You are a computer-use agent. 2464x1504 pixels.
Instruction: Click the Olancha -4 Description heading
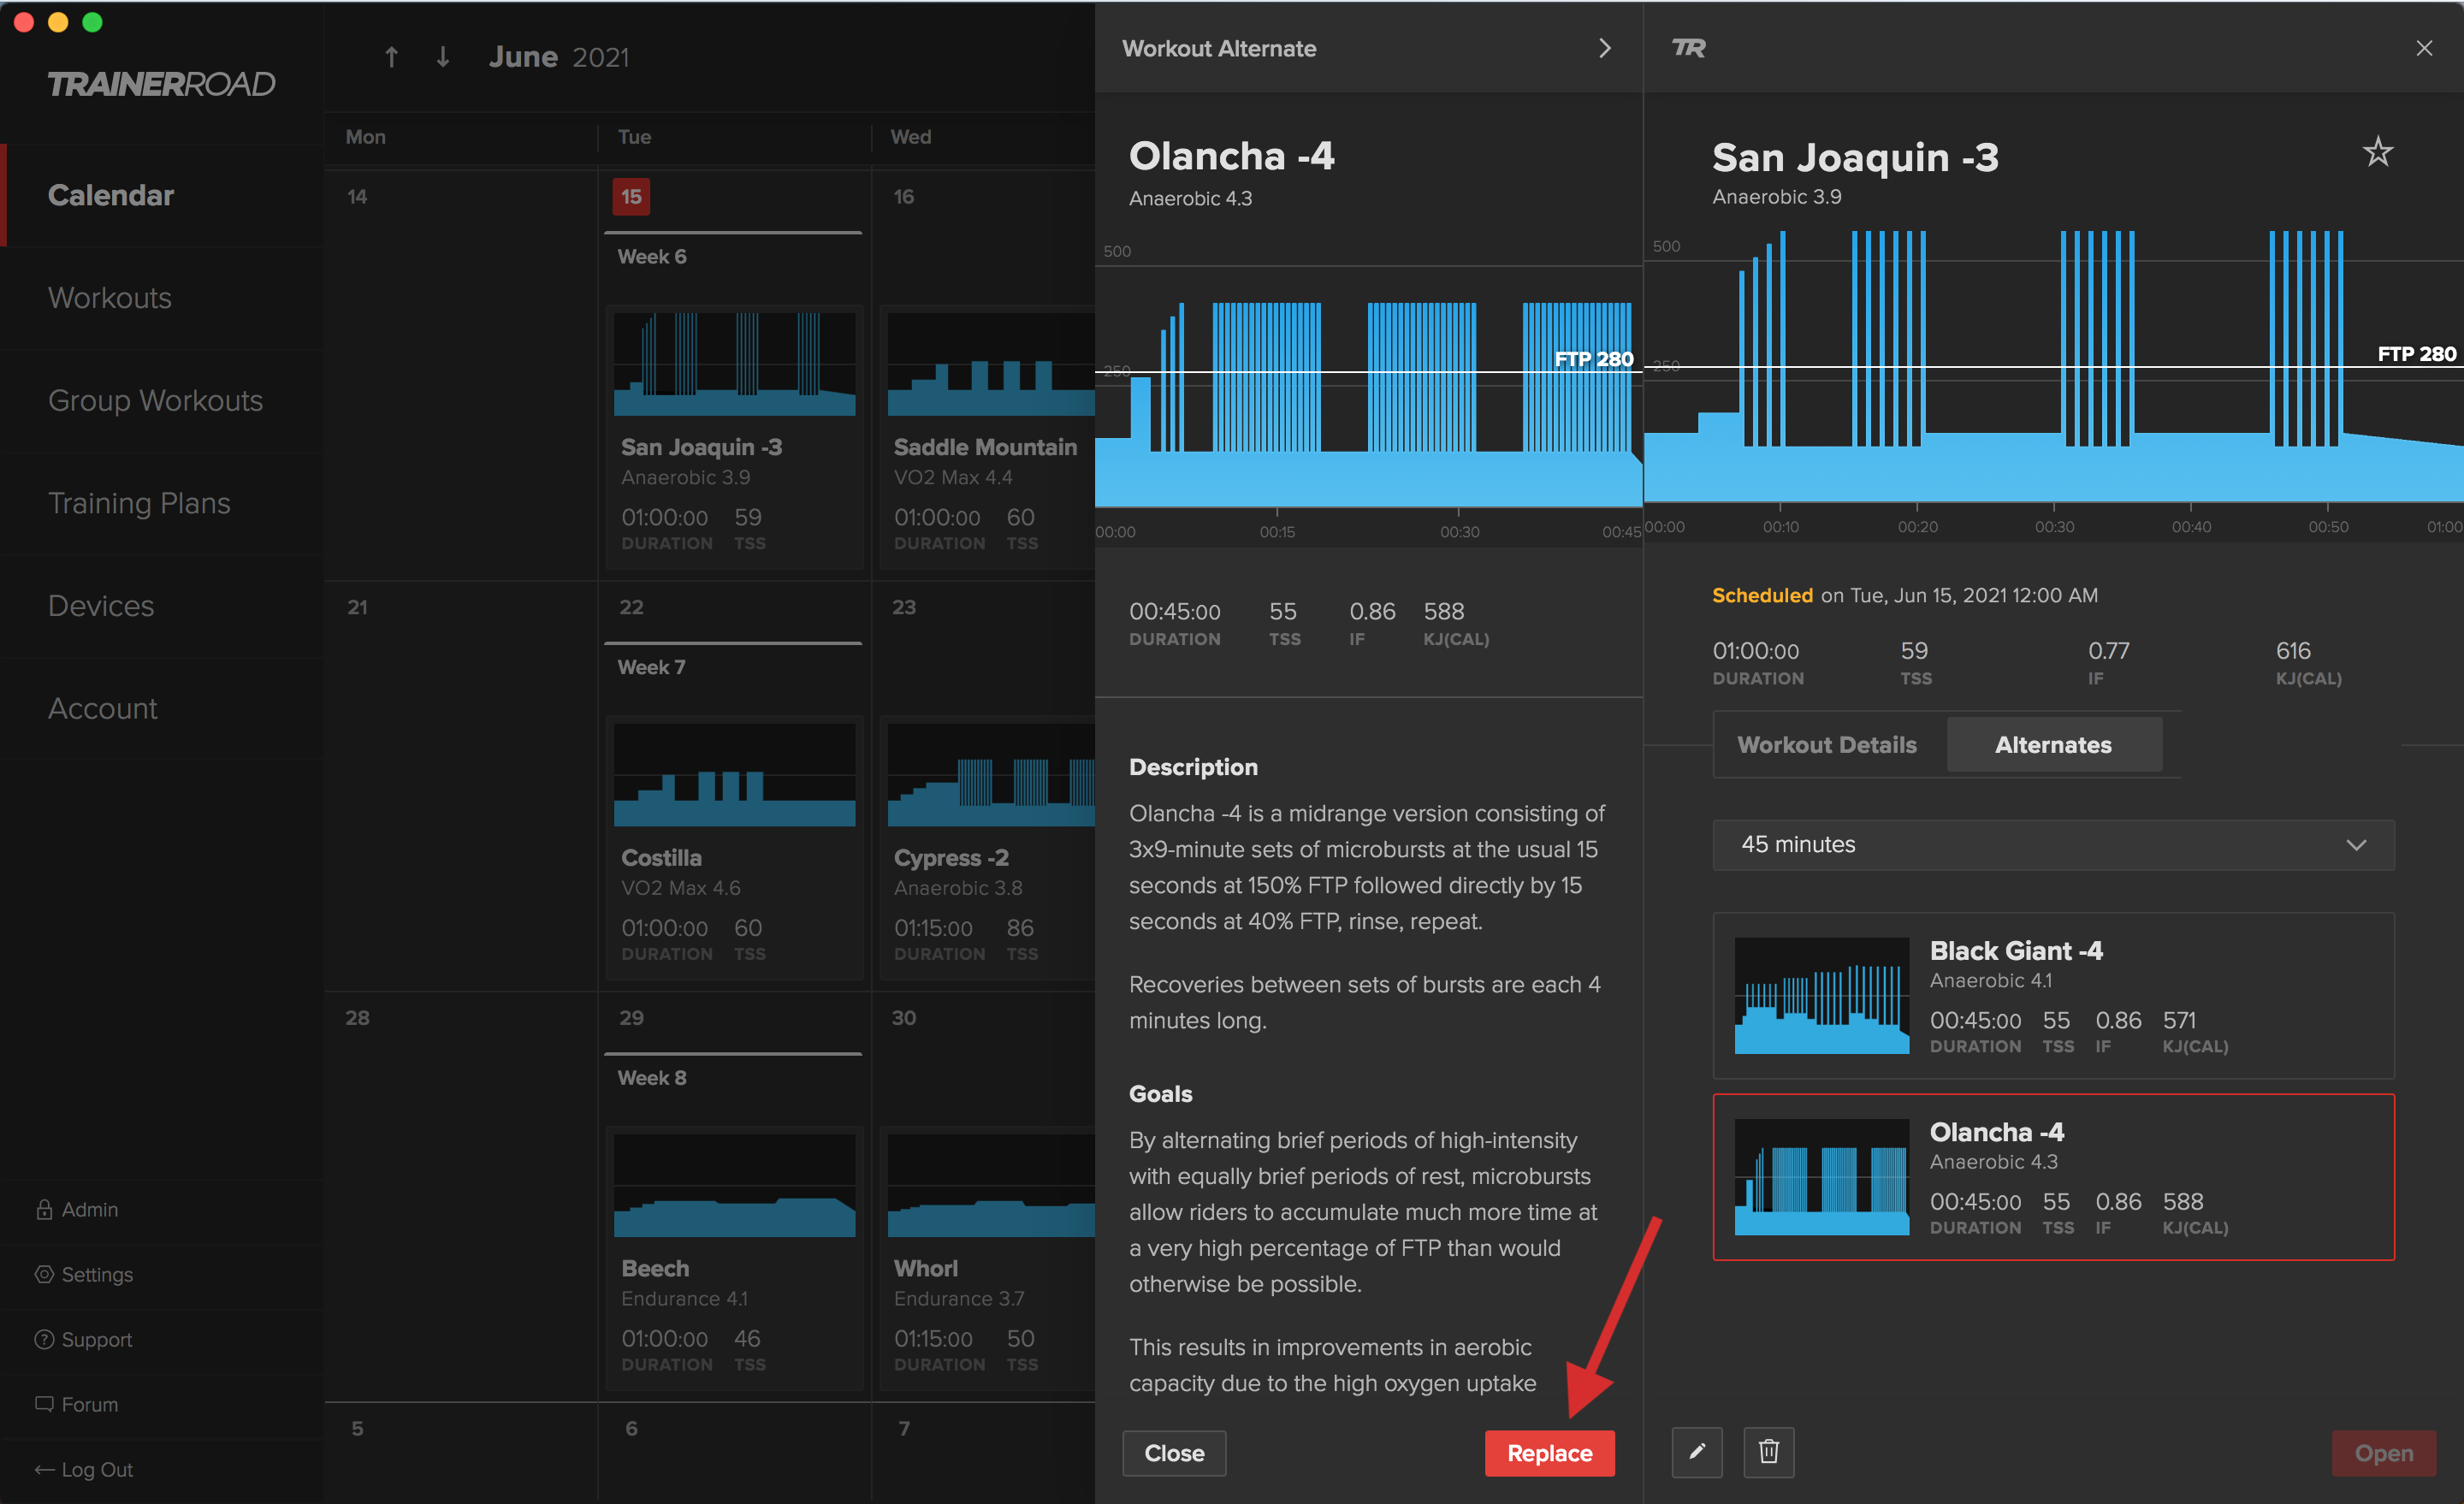(1193, 767)
